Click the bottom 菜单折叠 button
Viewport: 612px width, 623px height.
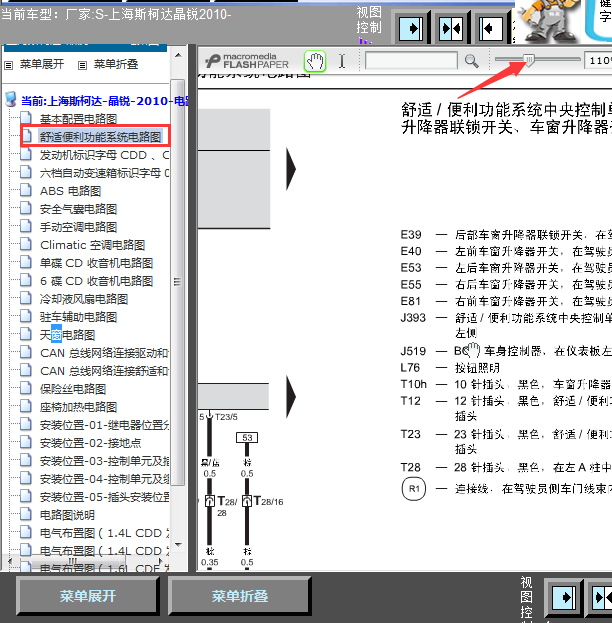239,596
